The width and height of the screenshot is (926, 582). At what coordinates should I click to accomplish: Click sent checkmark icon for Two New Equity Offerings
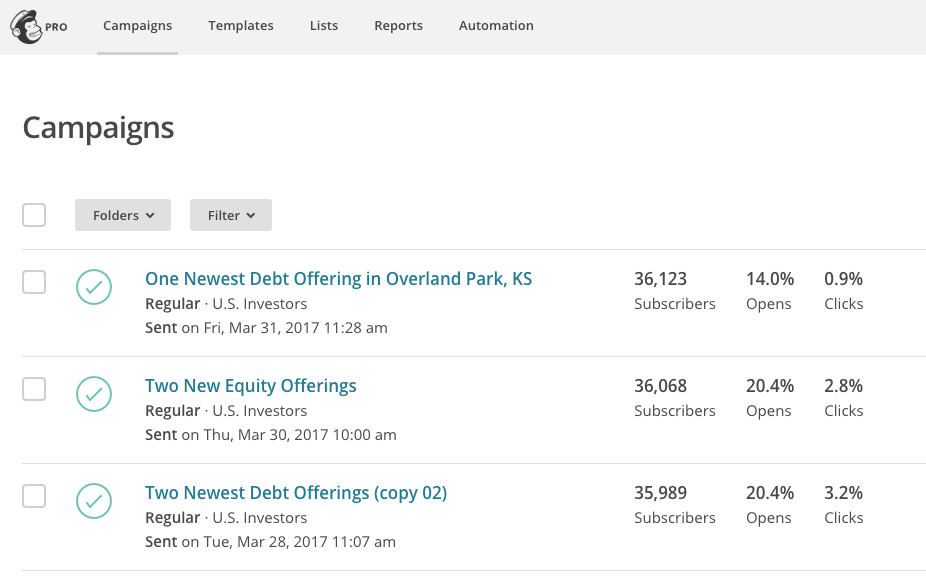(x=94, y=394)
